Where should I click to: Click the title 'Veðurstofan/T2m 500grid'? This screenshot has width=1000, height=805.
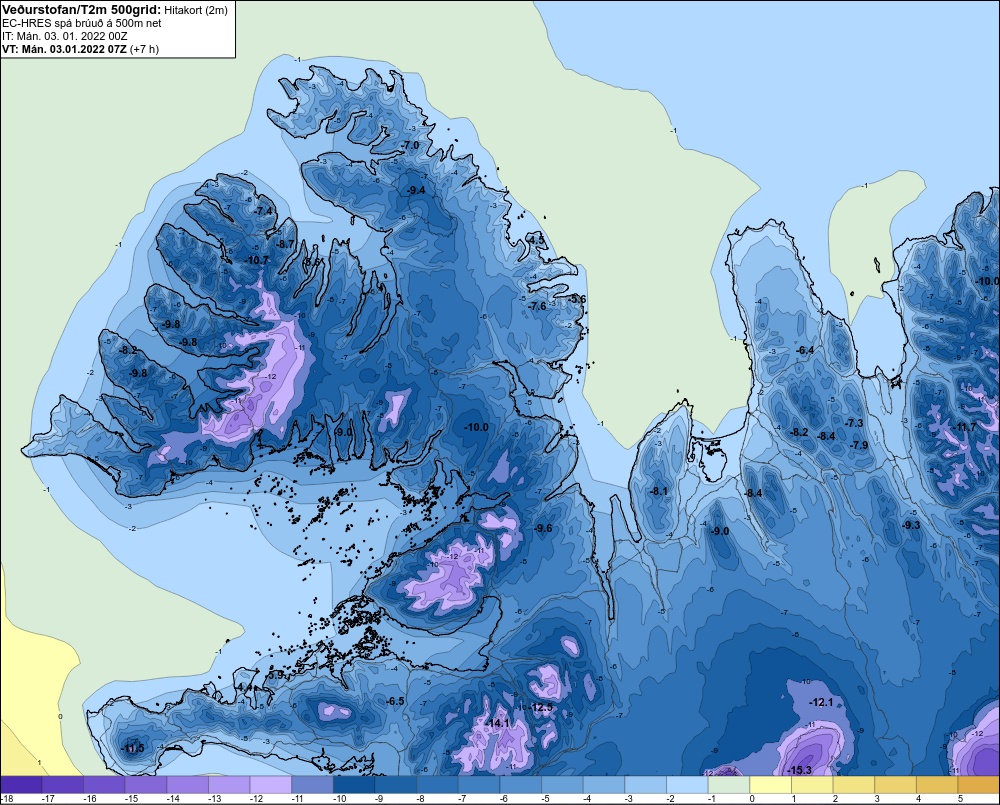[x=81, y=10]
